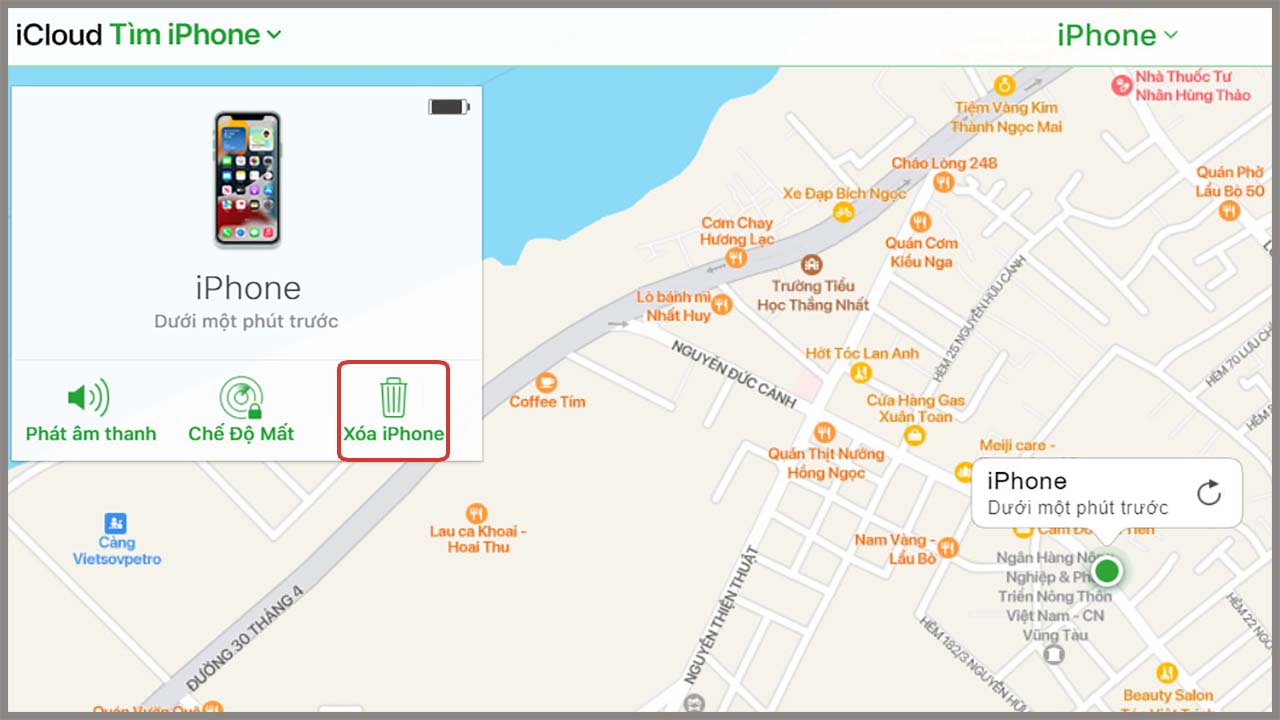Screen dimensions: 1280x720
Task: Click the Cháo Lòng 248 marker
Action: coord(942,182)
